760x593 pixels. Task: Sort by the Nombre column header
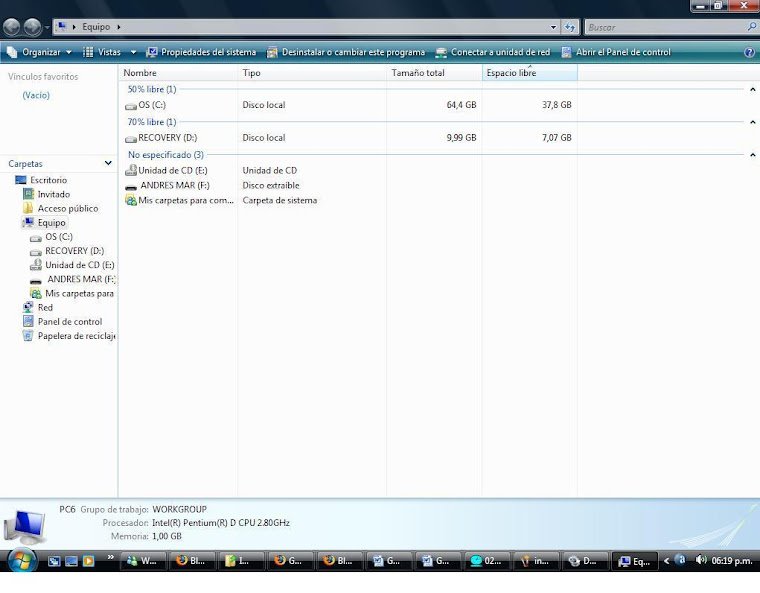click(178, 73)
